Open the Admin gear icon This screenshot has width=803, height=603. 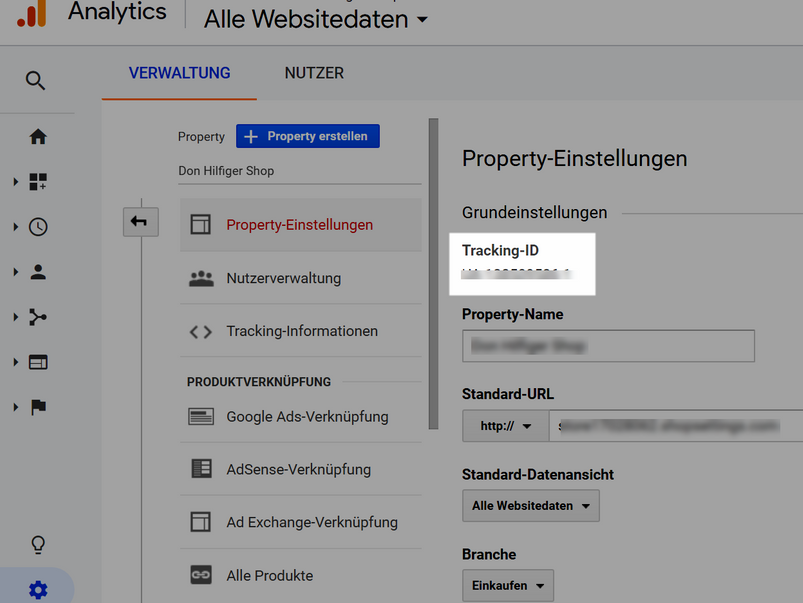pyautogui.click(x=38, y=590)
